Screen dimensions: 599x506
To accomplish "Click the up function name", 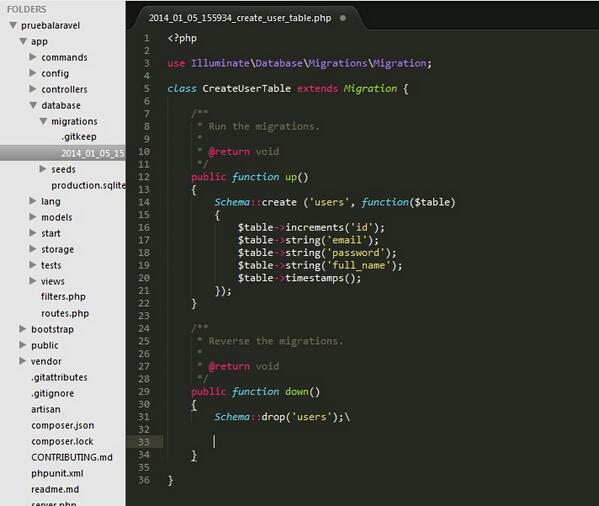I will coord(291,177).
